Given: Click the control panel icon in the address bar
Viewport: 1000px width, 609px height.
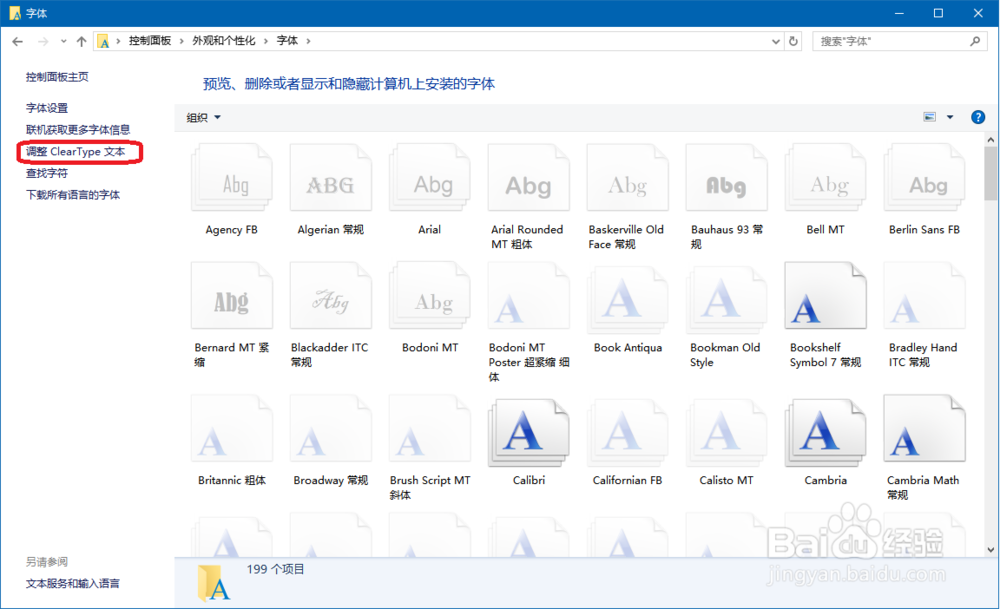Looking at the screenshot, I should [x=105, y=41].
